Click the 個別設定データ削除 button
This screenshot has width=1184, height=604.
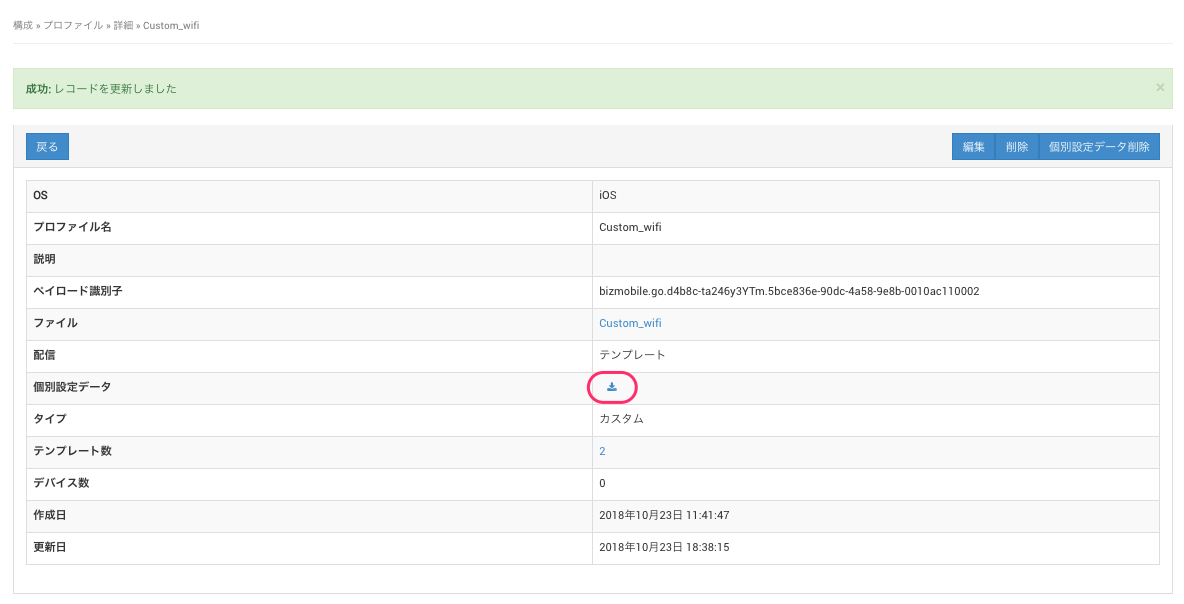pyautogui.click(x=1099, y=147)
